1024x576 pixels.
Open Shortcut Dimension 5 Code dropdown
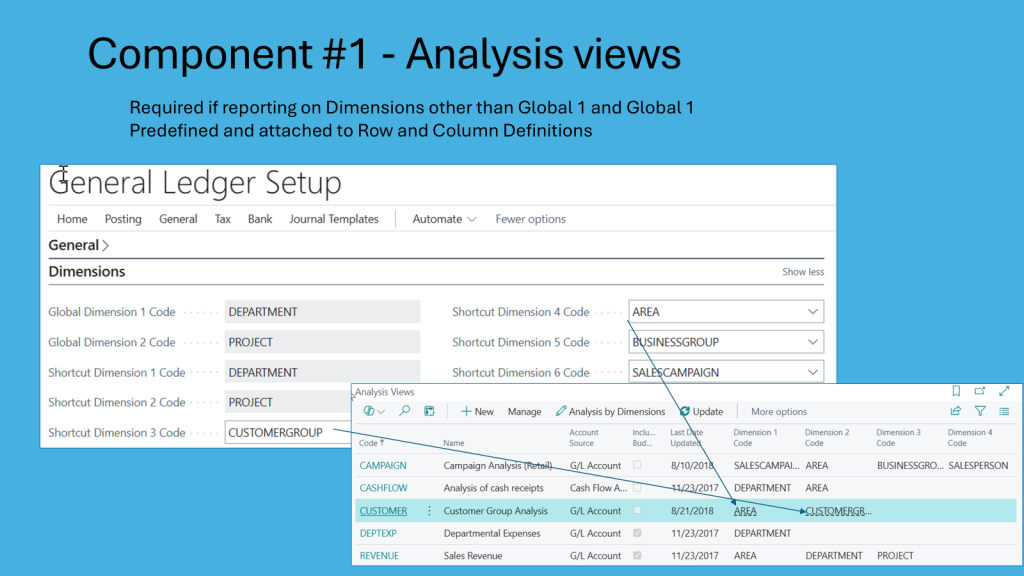812,342
